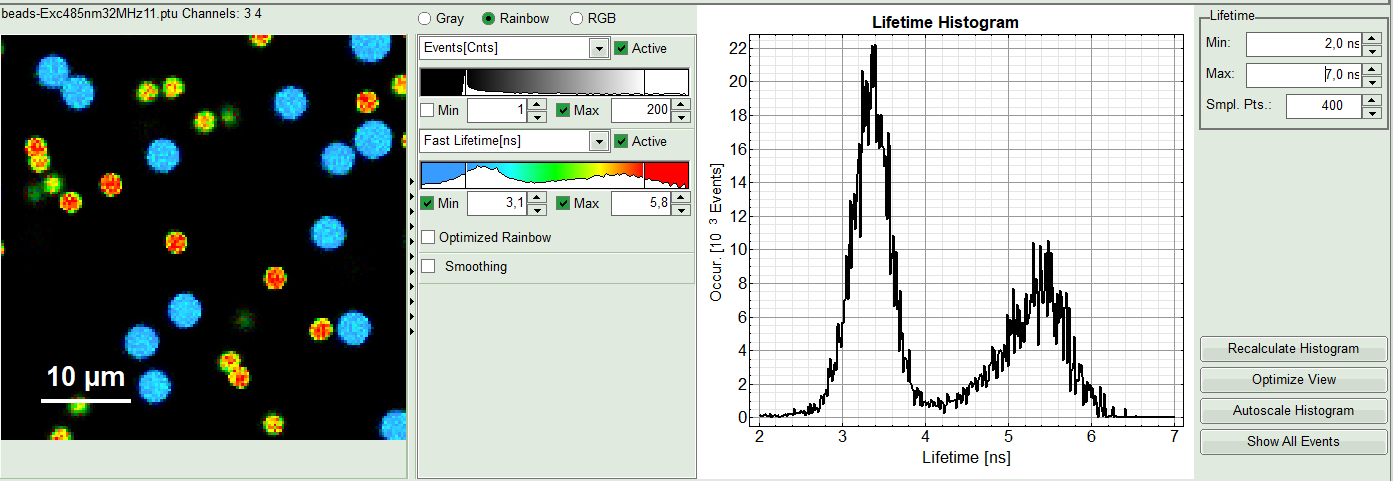Increase the Events Max value with up arrow
This screenshot has height=481, width=1393.
pyautogui.click(x=680, y=105)
